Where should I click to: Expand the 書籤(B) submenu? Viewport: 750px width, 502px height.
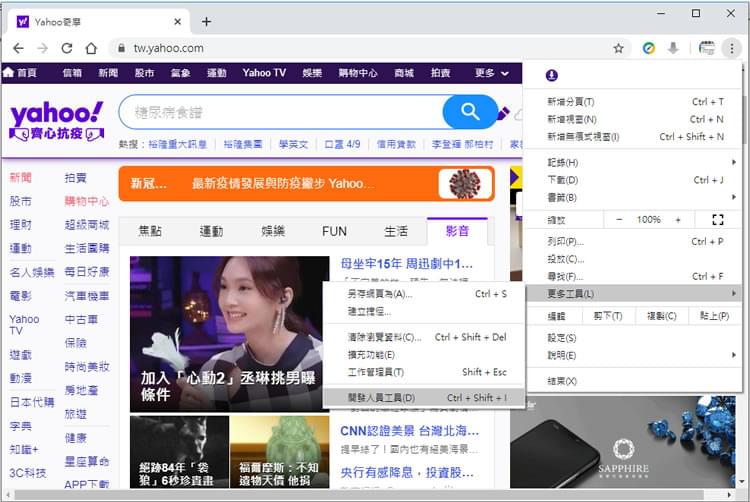634,197
